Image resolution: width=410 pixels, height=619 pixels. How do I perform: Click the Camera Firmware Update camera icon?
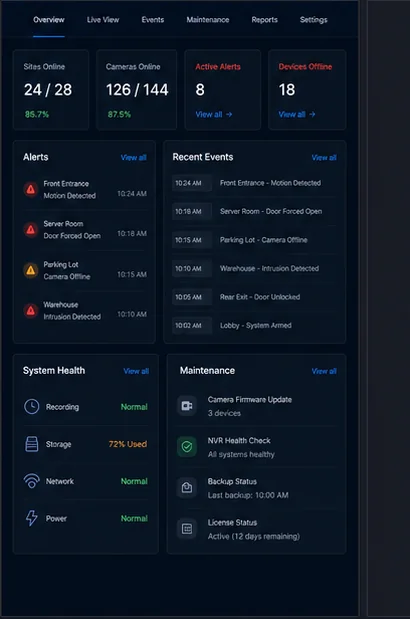pyautogui.click(x=187, y=406)
